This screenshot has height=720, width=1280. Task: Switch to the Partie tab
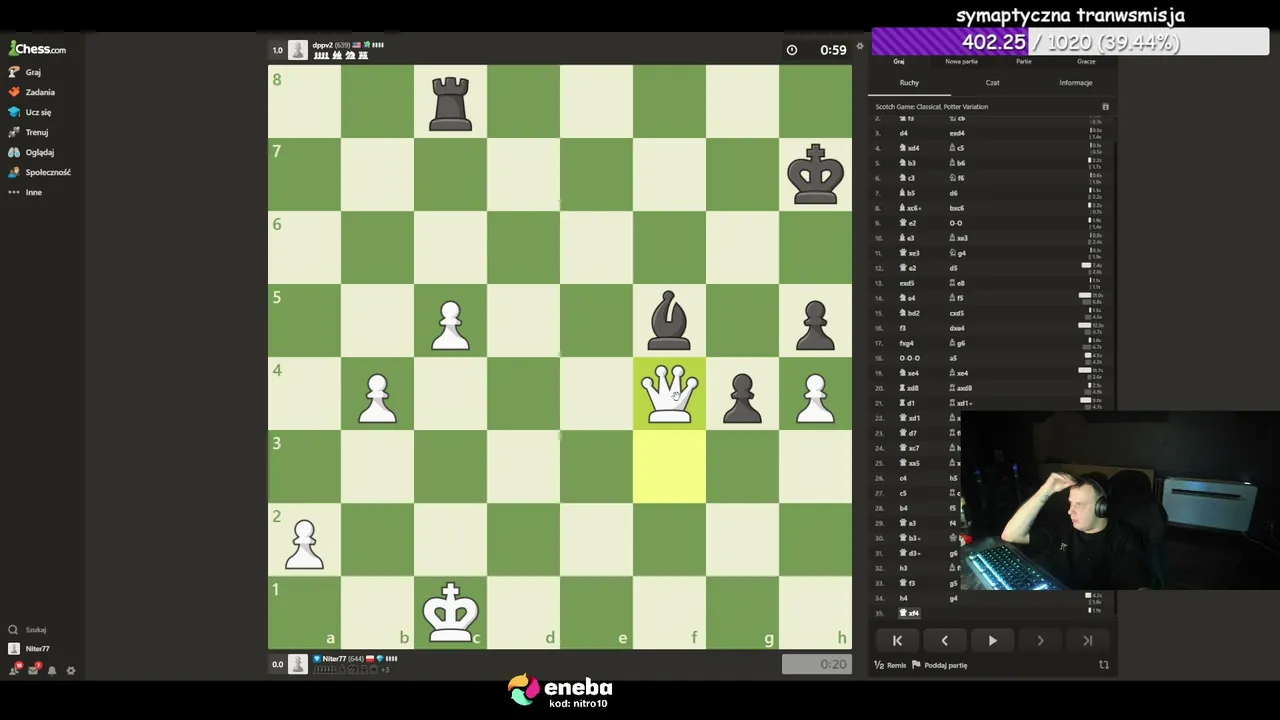tap(1024, 62)
